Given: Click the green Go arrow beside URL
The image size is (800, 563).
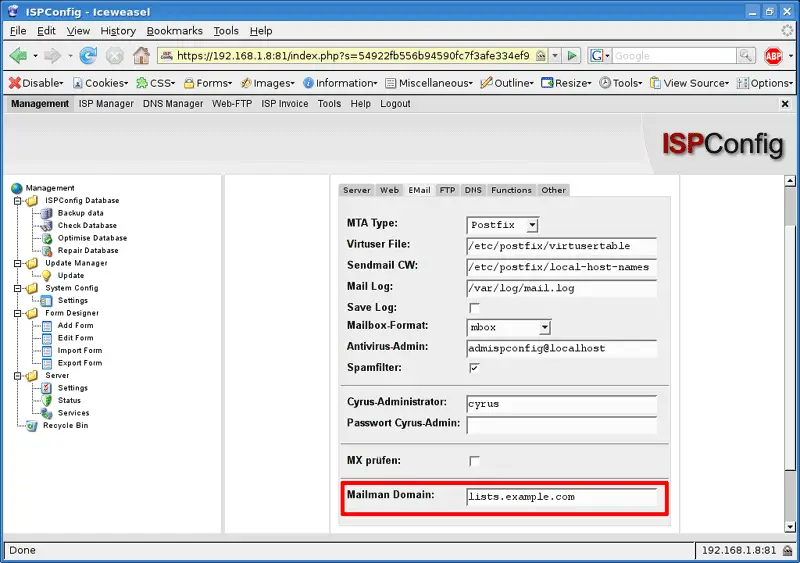Looking at the screenshot, I should 572,56.
